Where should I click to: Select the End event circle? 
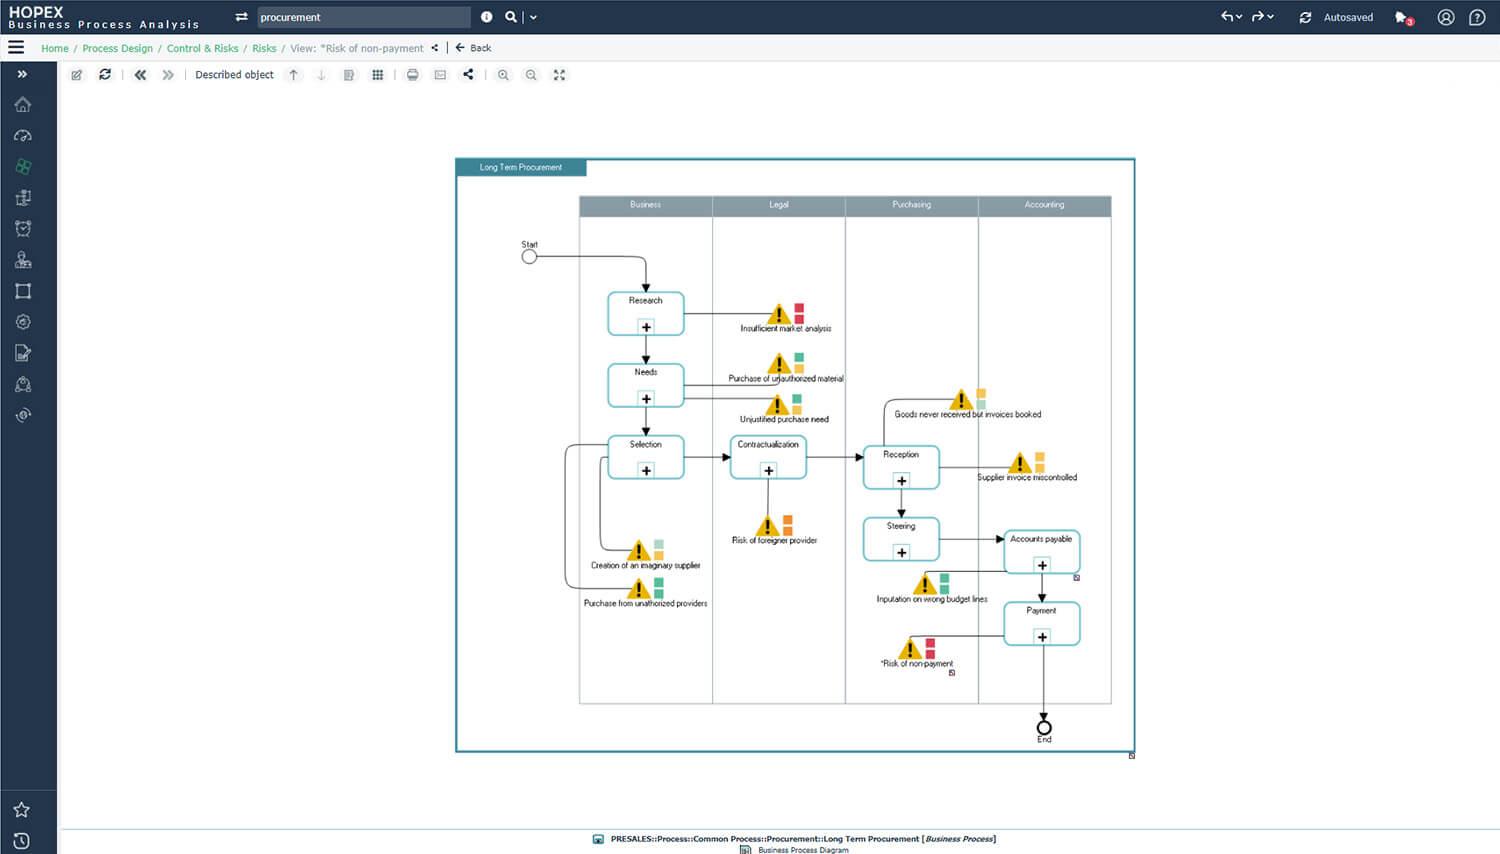point(1044,727)
